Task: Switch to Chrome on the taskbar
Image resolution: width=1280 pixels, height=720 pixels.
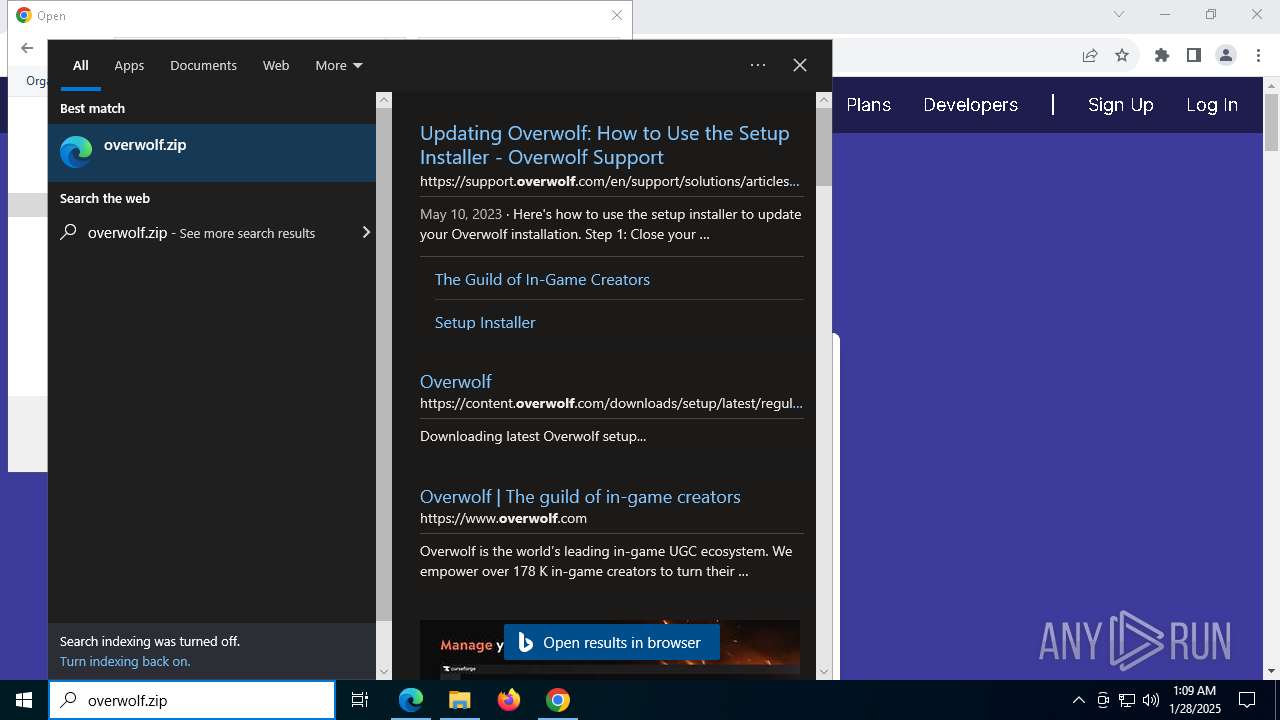Action: pyautogui.click(x=558, y=700)
